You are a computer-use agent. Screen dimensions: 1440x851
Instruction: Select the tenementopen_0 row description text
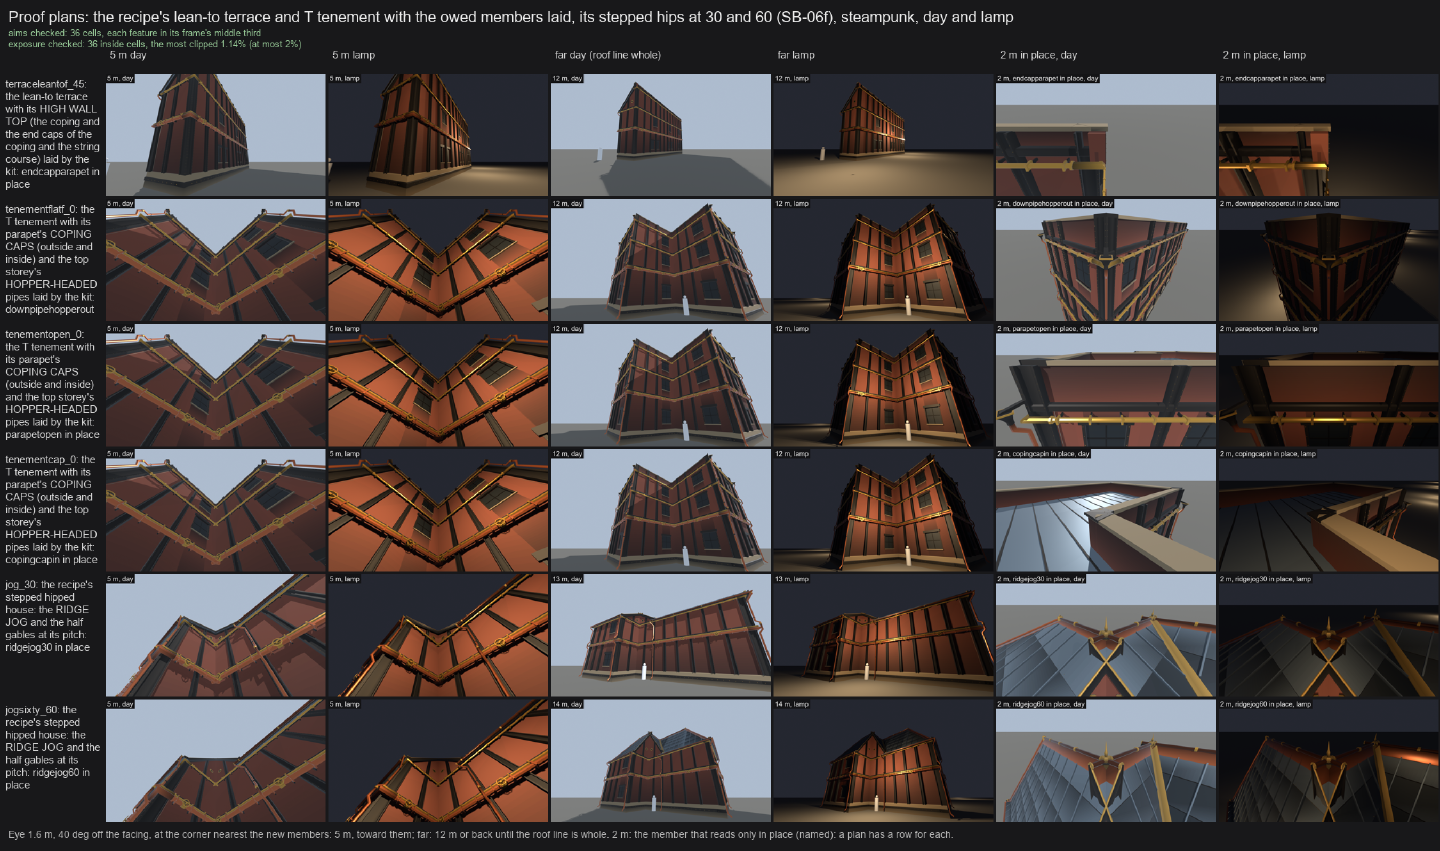tap(53, 384)
